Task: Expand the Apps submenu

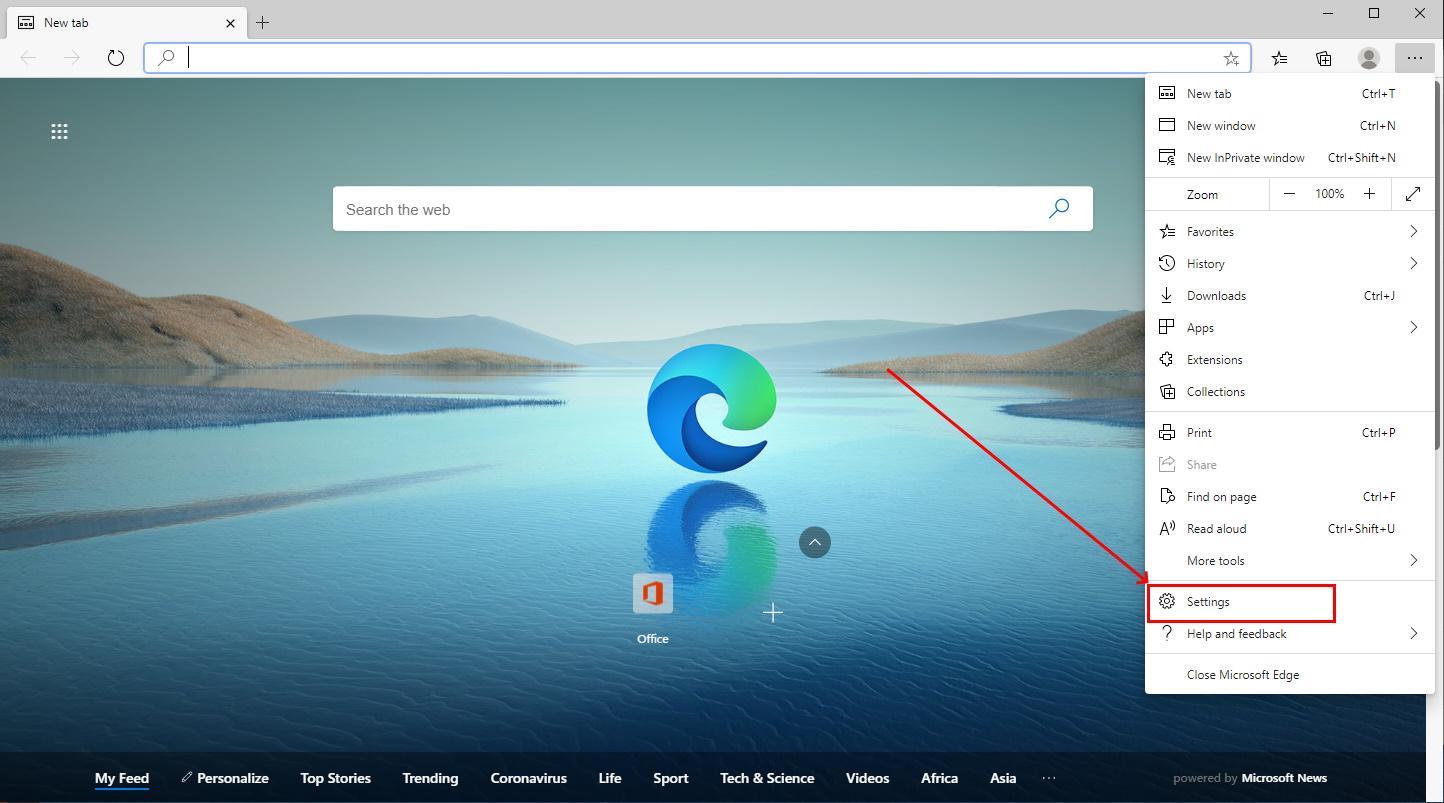Action: tap(1289, 327)
